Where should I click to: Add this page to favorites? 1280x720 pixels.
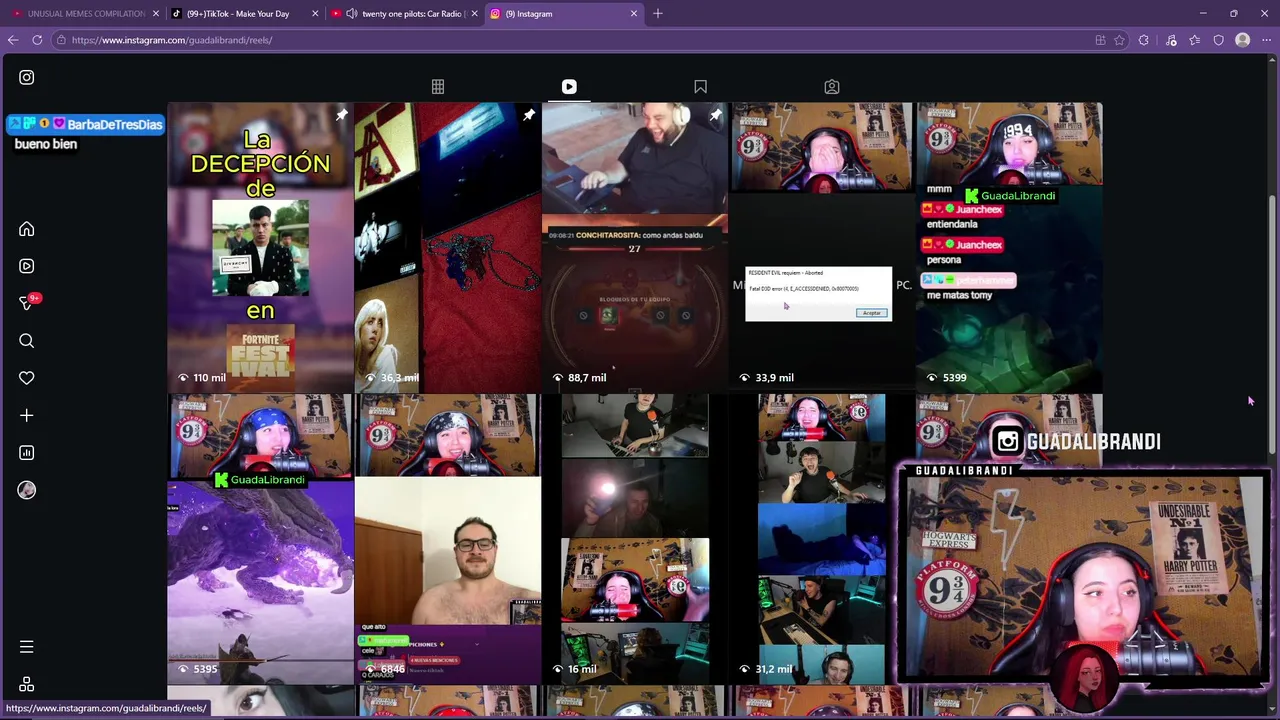click(x=1119, y=40)
